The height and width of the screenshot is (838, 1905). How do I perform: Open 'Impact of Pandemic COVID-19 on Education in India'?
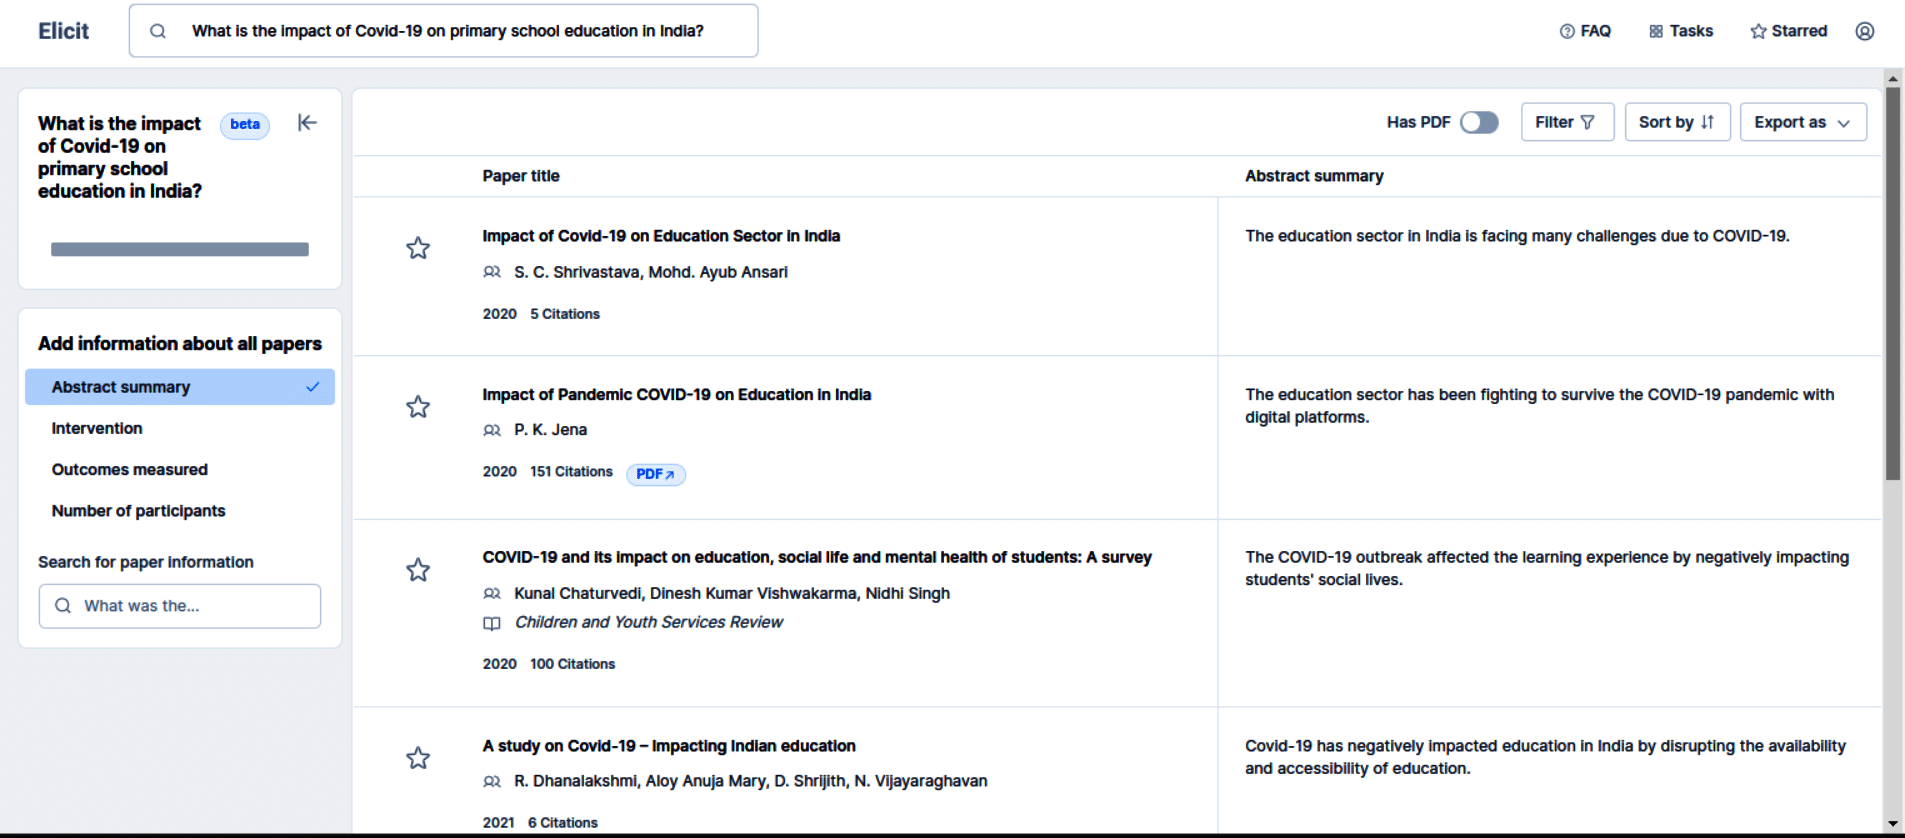[x=676, y=395]
